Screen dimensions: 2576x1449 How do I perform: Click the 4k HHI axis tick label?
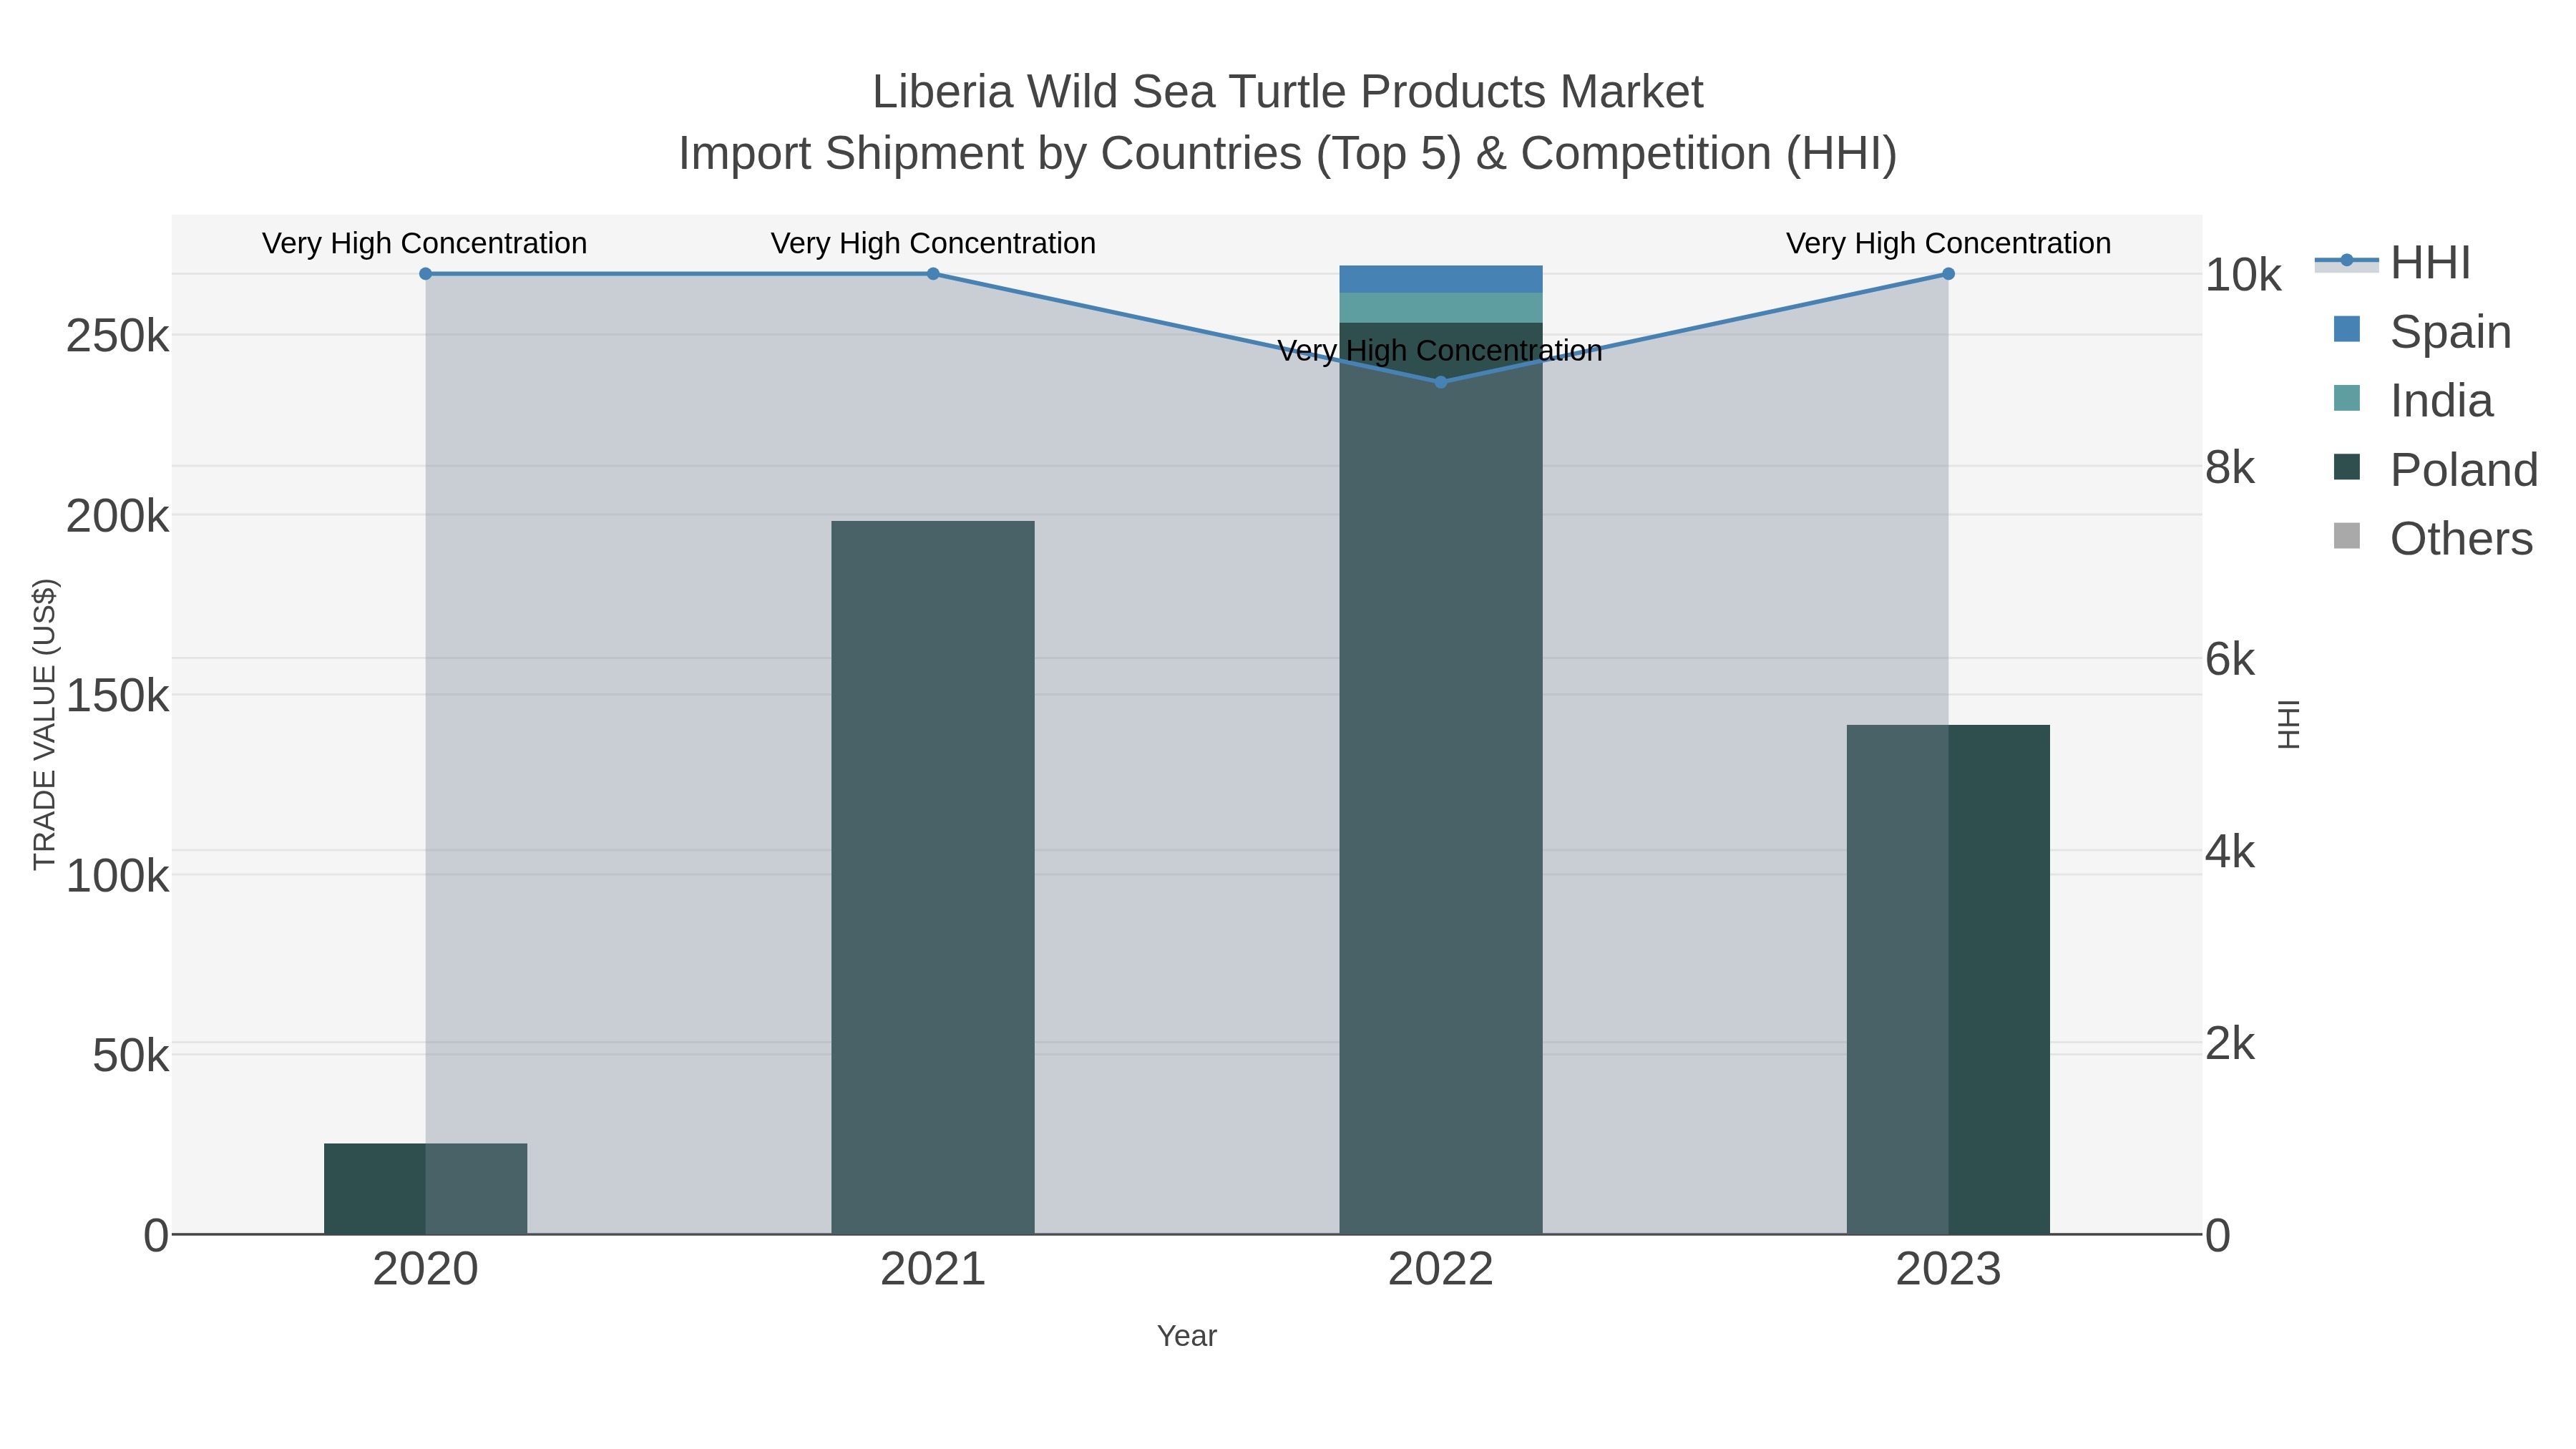tap(2230, 852)
